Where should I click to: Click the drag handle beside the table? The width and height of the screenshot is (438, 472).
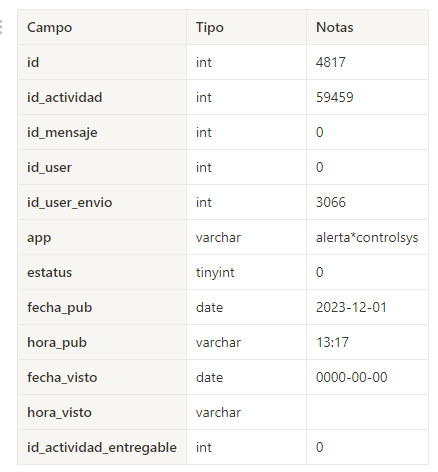tap(1, 27)
